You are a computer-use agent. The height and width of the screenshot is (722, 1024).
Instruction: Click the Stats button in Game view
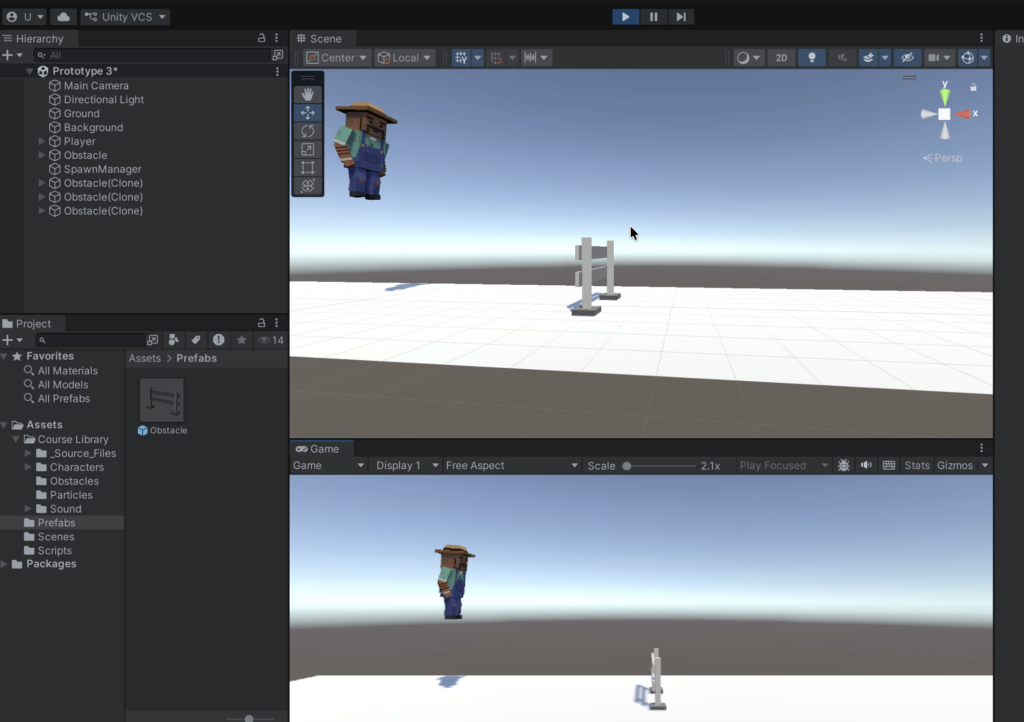[916, 465]
